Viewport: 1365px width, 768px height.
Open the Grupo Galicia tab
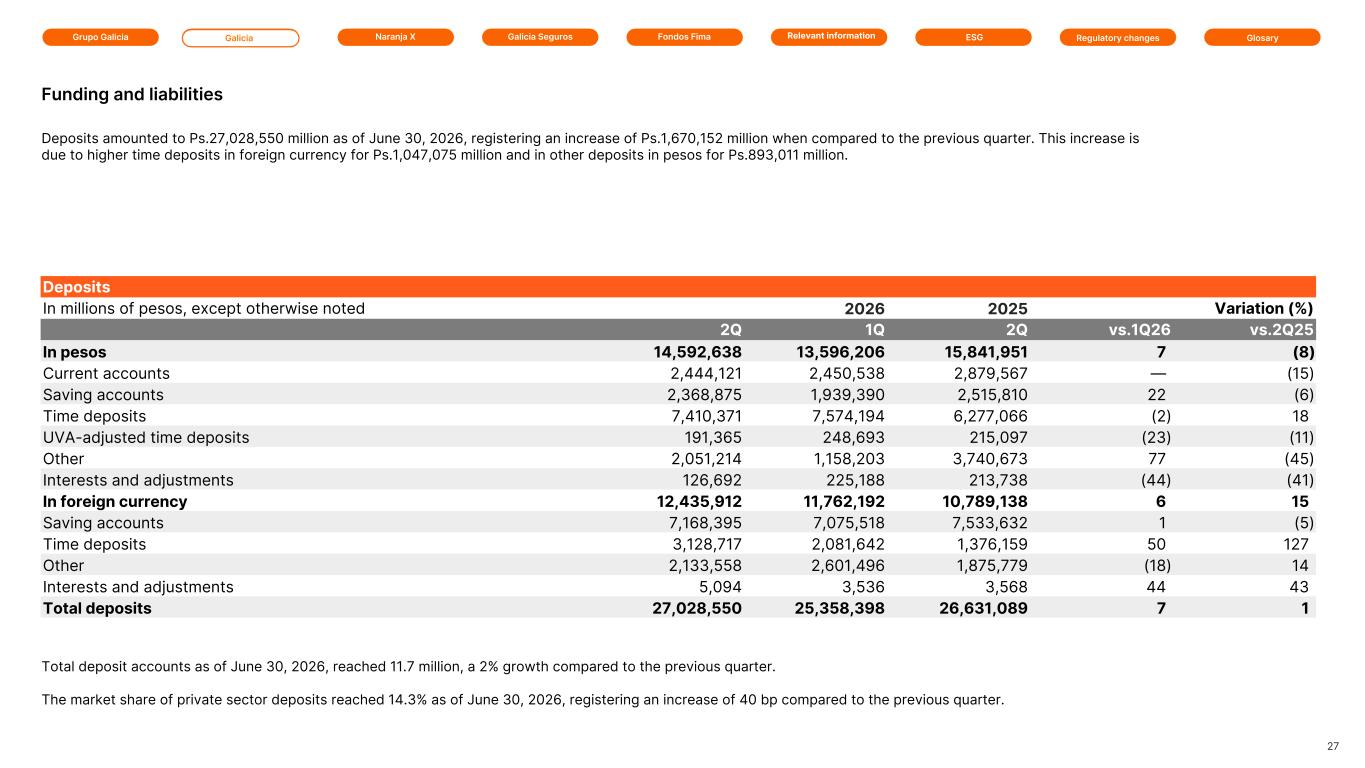click(100, 37)
